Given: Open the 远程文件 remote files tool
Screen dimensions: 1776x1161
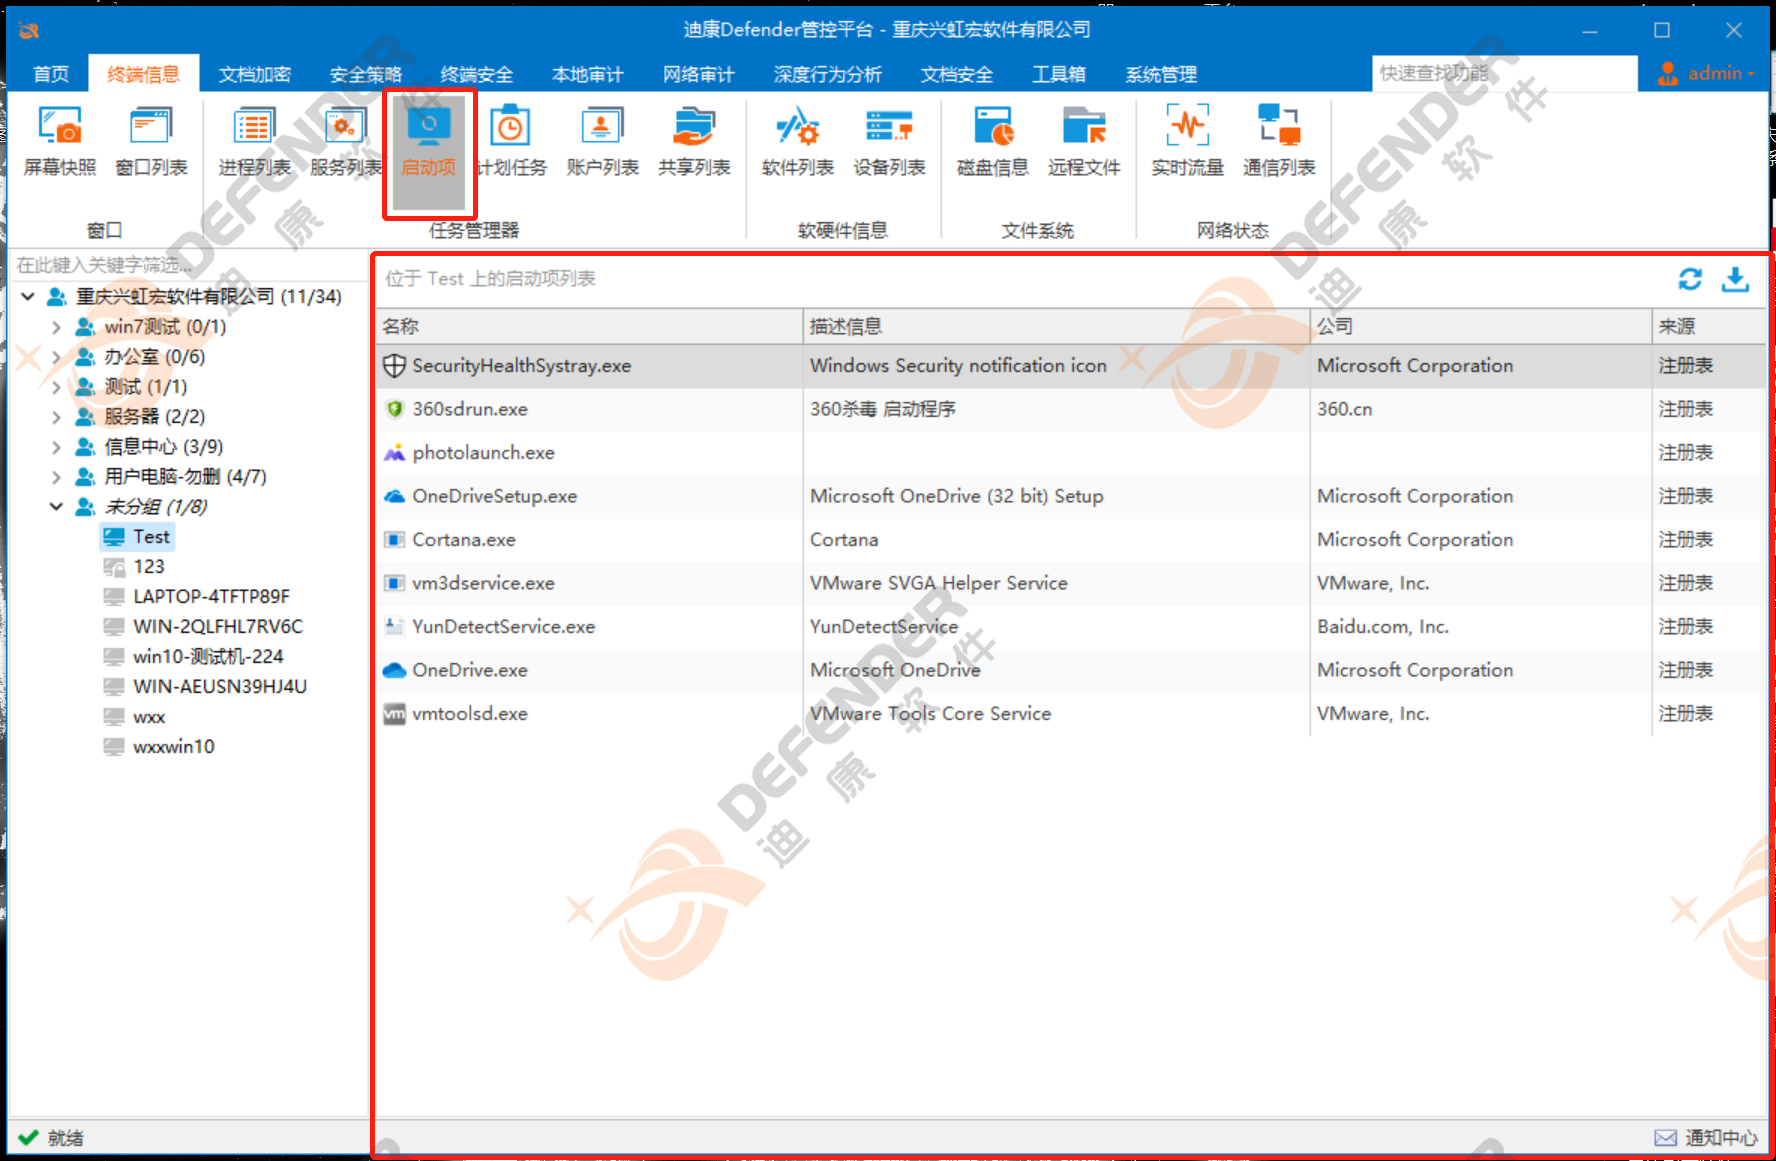Looking at the screenshot, I should [1084, 142].
